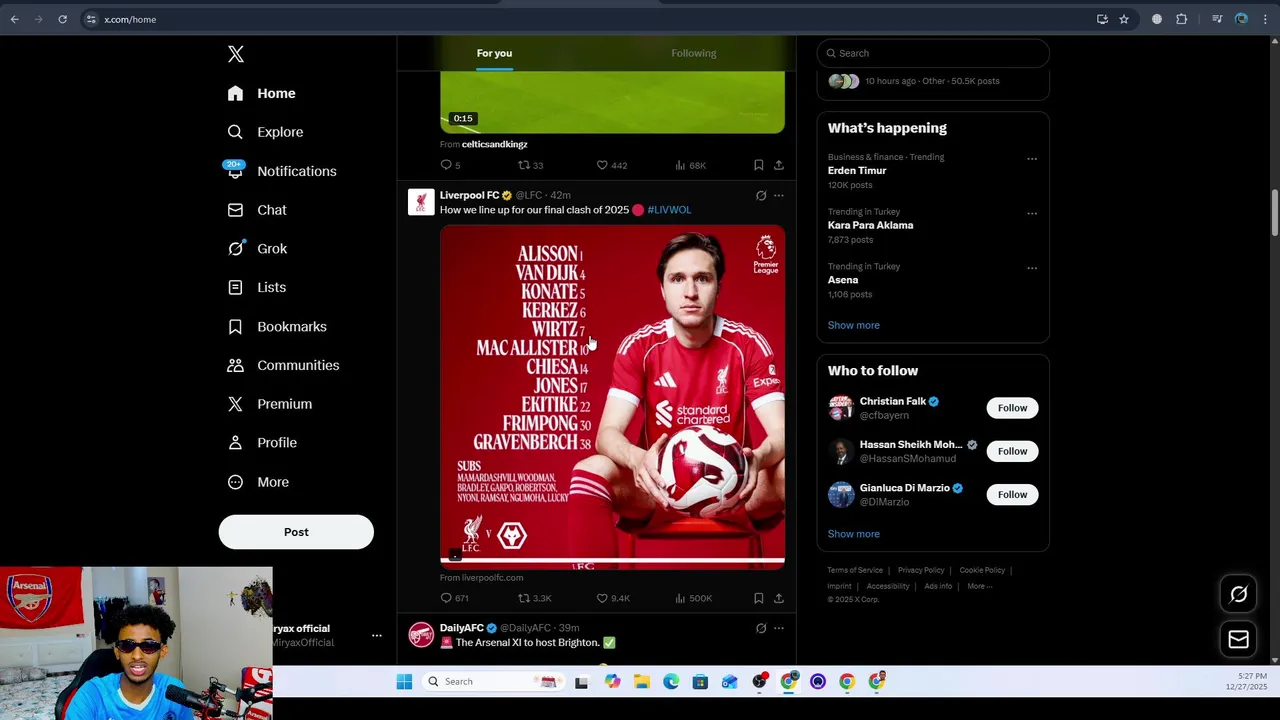Viewport: 1280px width, 720px height.
Task: Switch to the For you tab
Action: [494, 53]
